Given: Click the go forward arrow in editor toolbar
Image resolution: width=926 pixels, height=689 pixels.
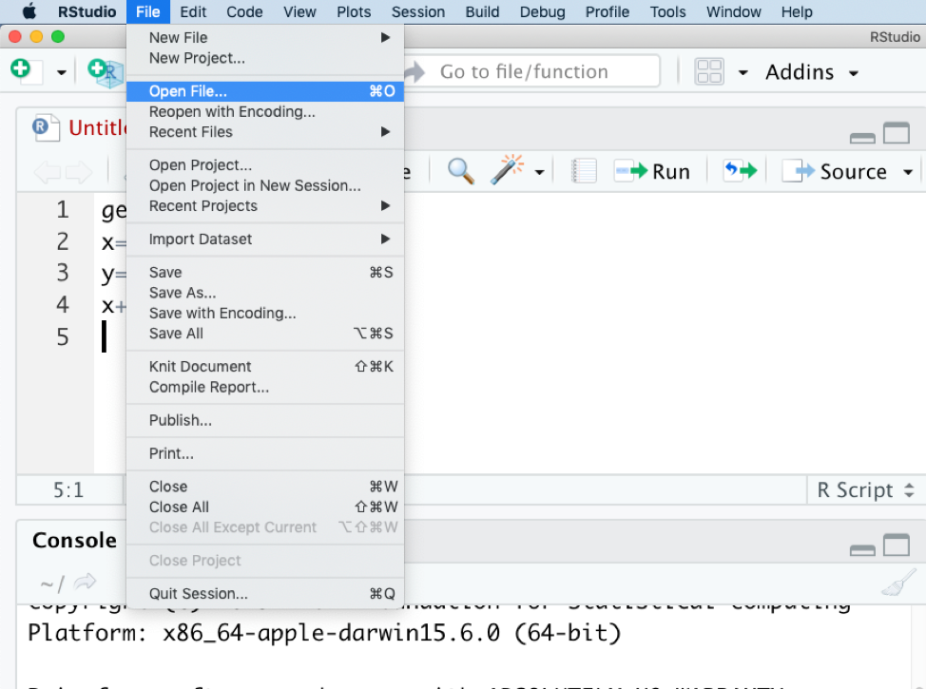Looking at the screenshot, I should coord(79,172).
